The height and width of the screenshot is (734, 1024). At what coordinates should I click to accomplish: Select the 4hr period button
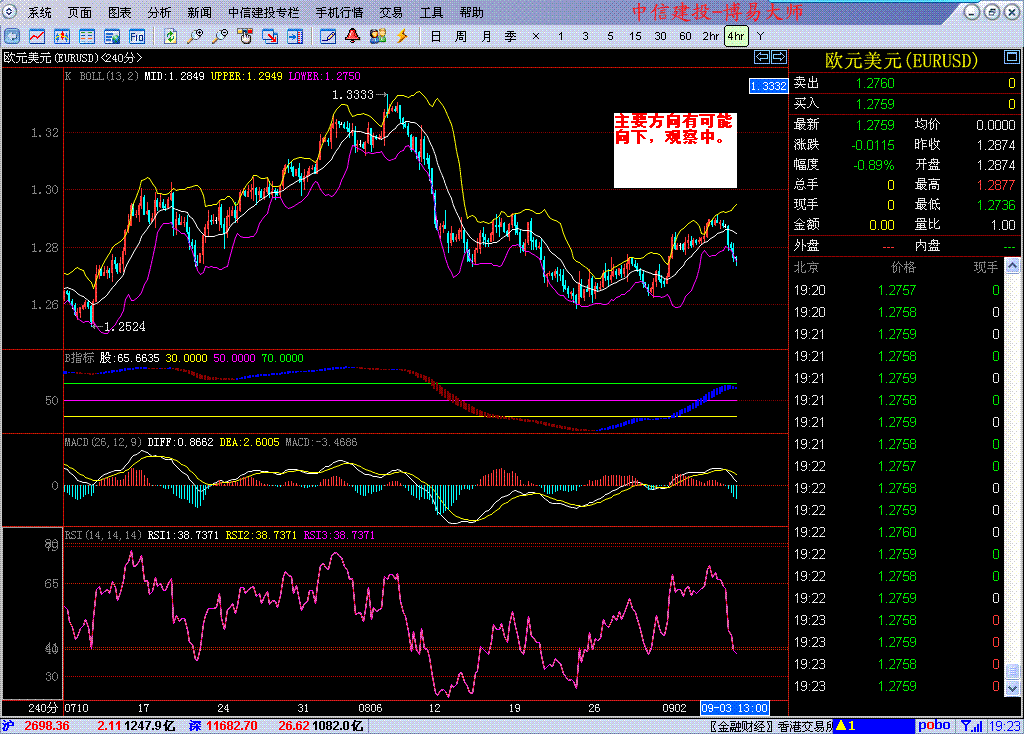[x=736, y=37]
